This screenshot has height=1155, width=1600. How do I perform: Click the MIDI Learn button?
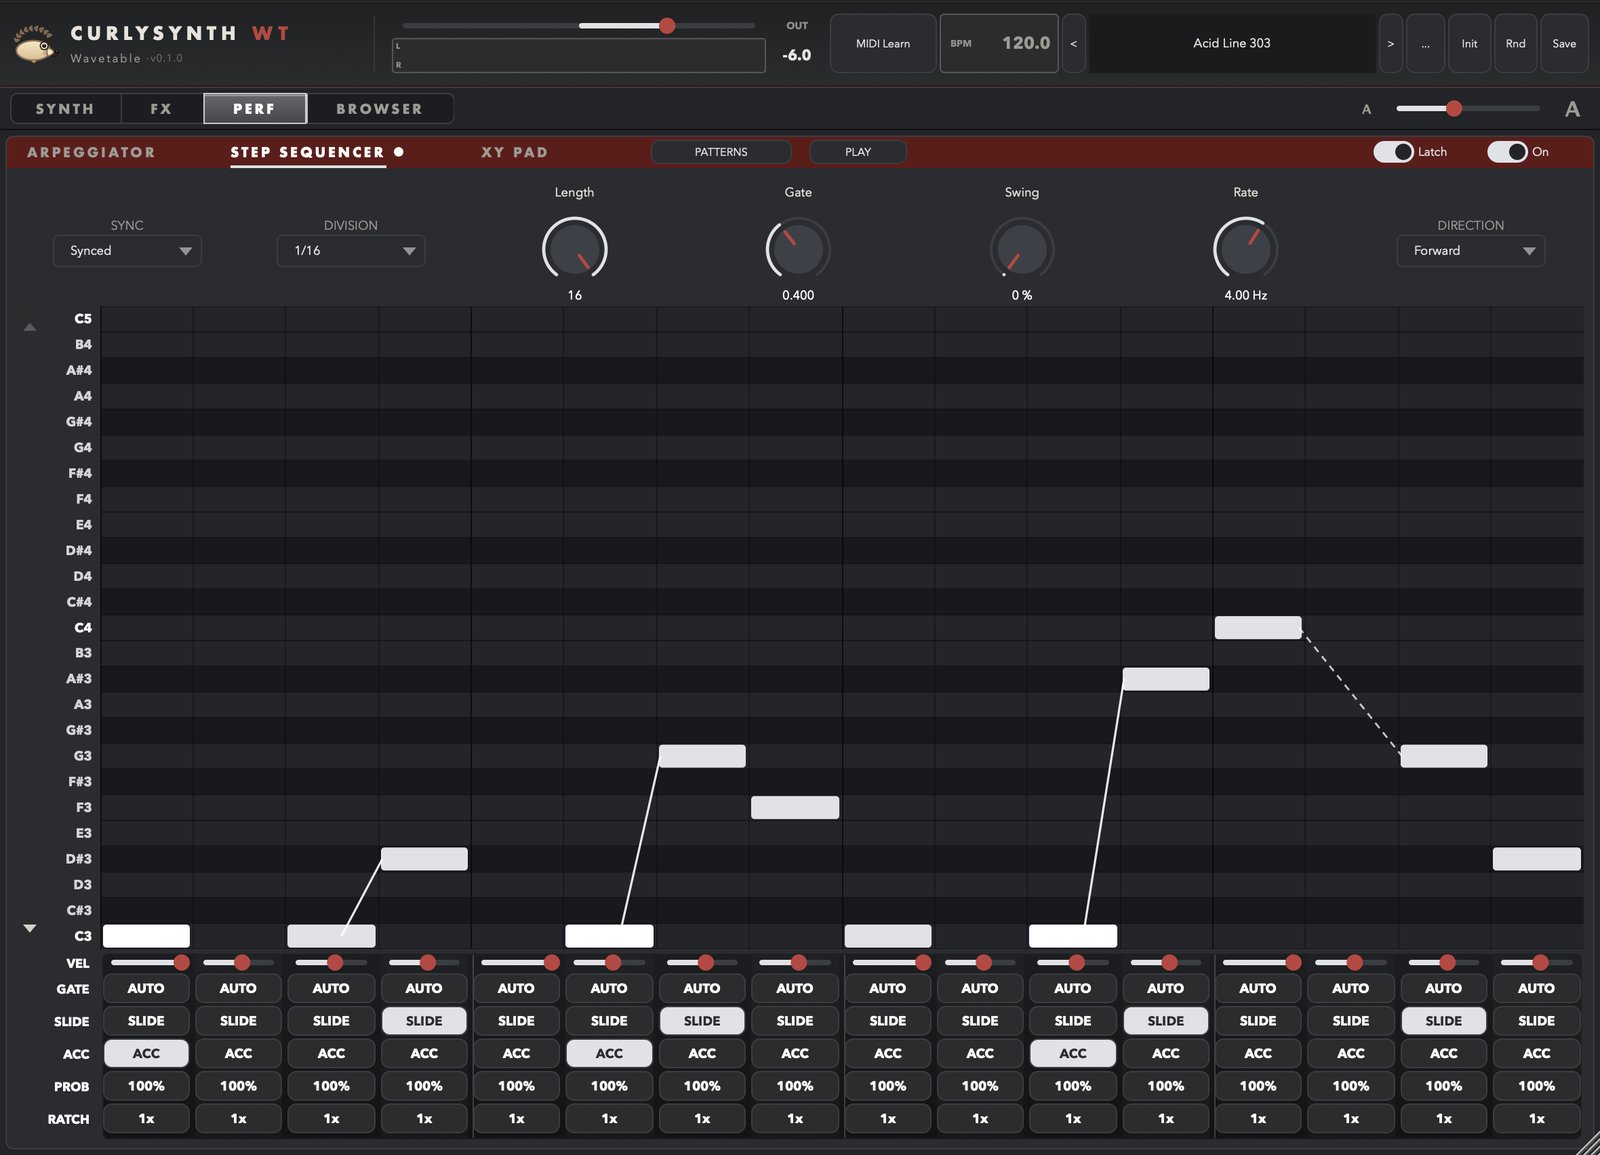883,44
